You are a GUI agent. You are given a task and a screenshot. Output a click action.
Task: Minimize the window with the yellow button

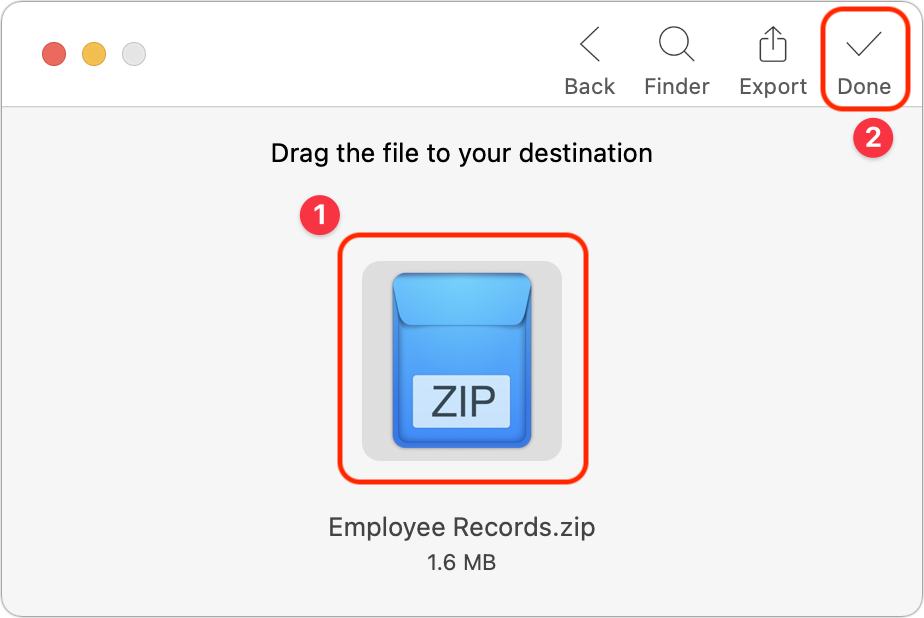(94, 54)
